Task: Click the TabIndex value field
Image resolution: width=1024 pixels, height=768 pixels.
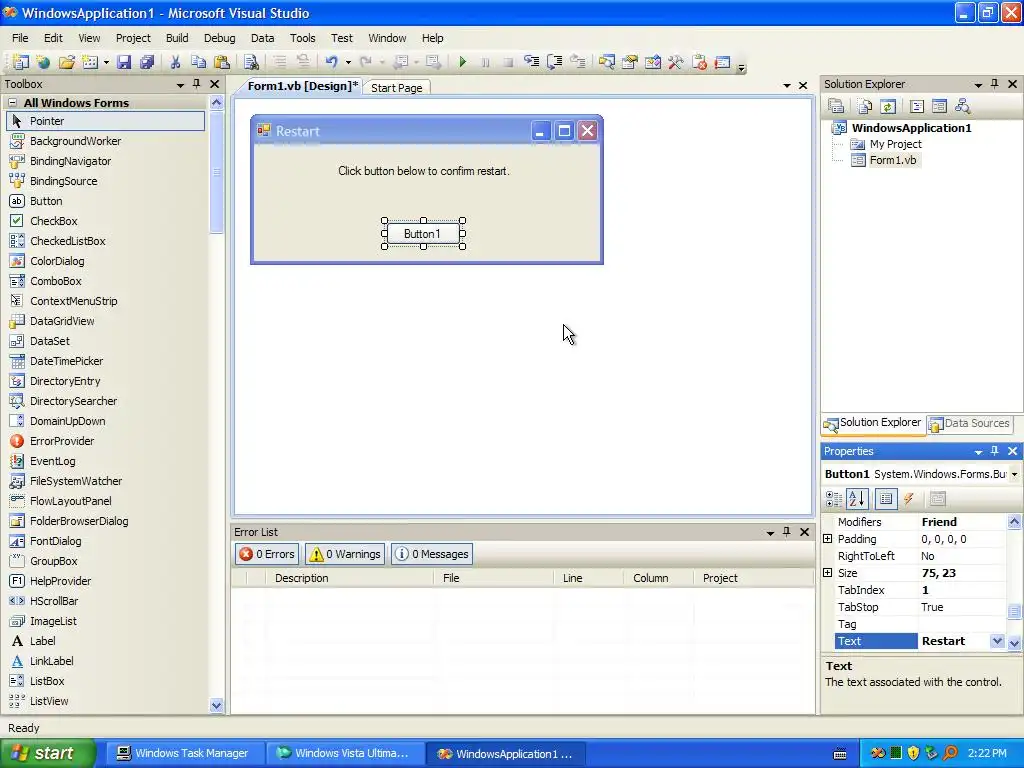Action: point(962,590)
